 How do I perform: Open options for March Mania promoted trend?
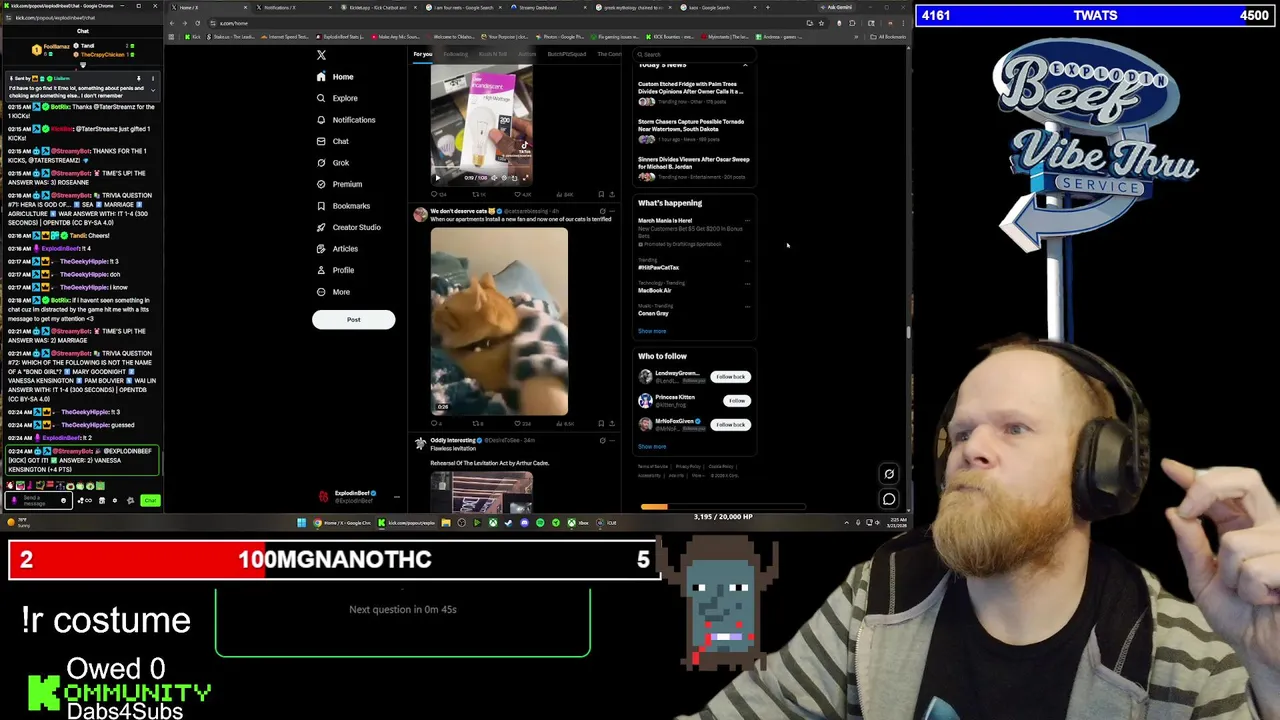(746, 221)
